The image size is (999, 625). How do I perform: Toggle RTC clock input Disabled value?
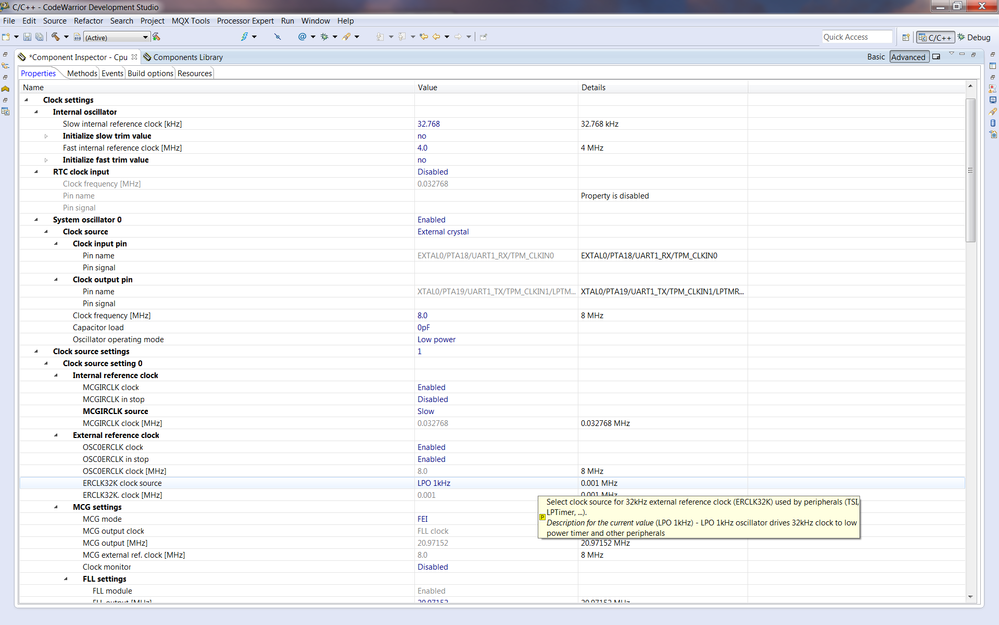(433, 172)
